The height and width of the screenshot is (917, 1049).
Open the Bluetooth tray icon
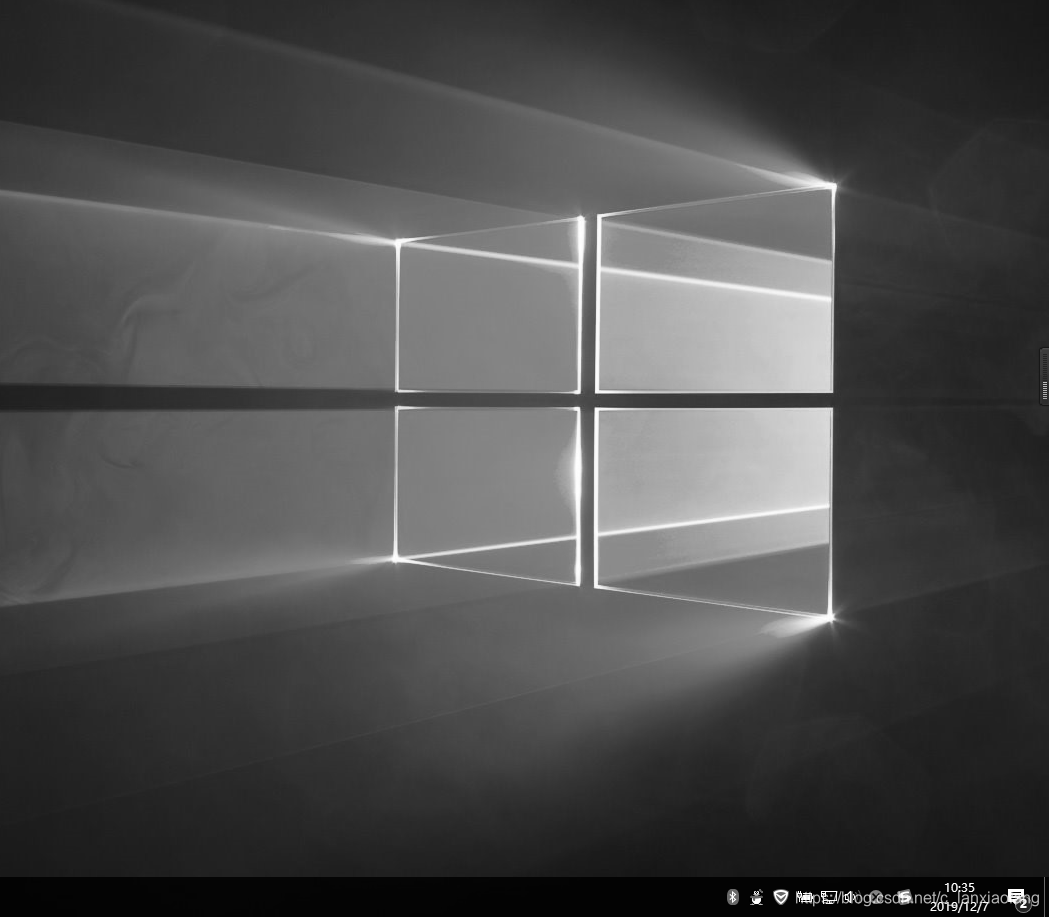click(733, 897)
